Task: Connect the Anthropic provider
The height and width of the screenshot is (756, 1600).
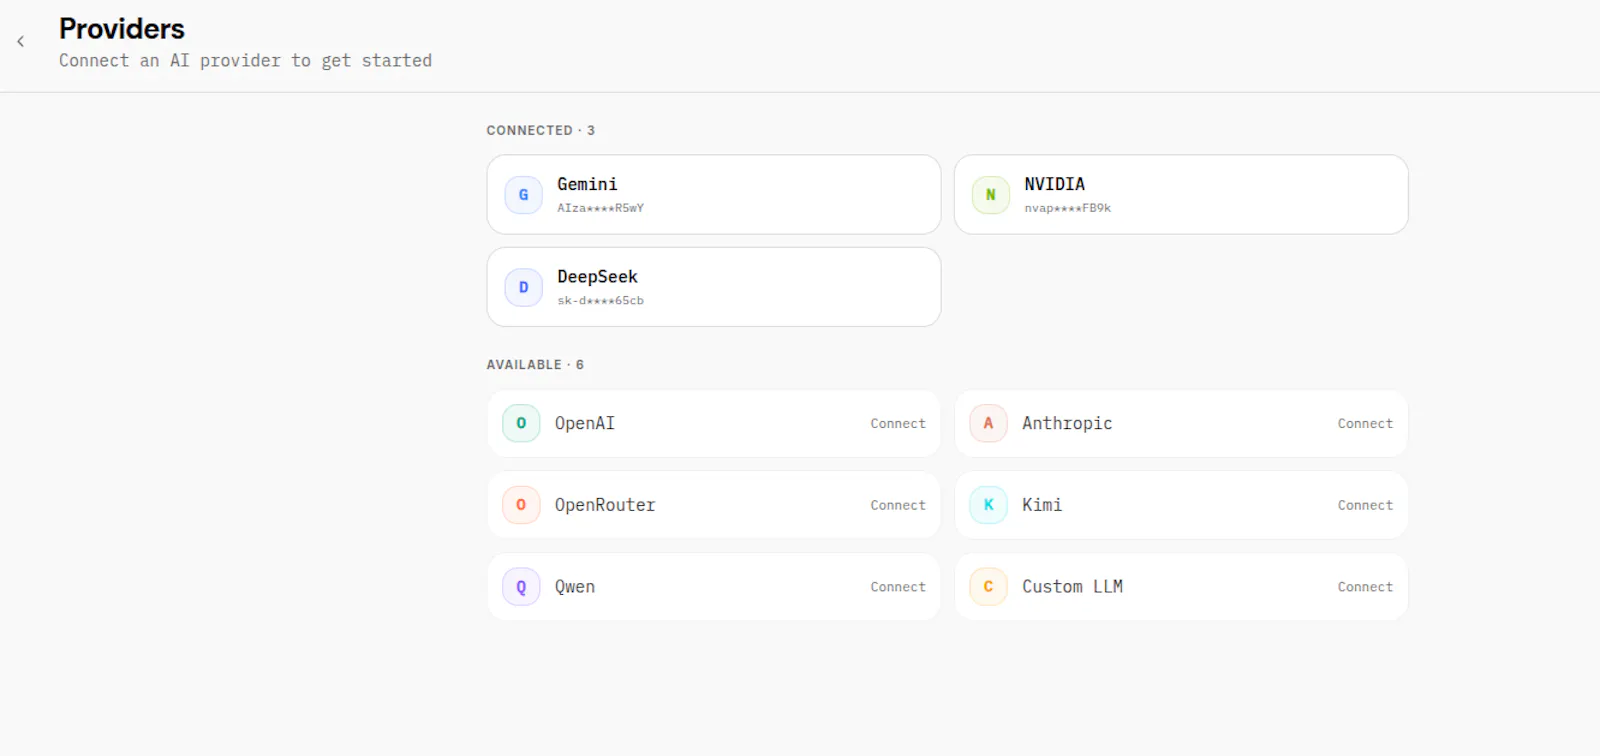Action: coord(1365,424)
